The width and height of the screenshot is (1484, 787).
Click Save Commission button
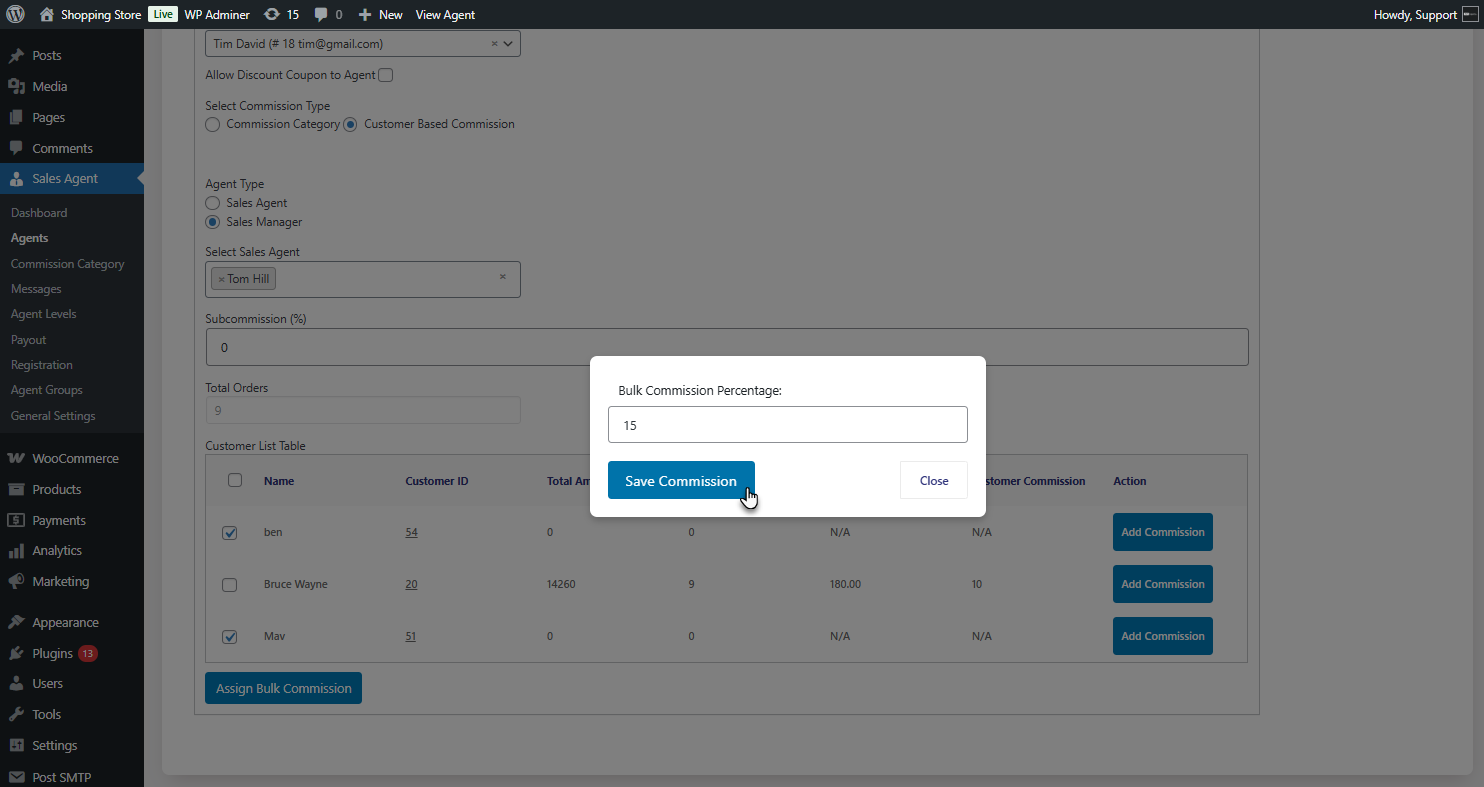681,480
